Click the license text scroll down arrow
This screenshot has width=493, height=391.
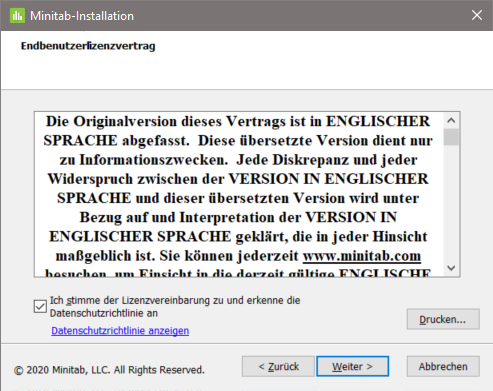[451, 268]
